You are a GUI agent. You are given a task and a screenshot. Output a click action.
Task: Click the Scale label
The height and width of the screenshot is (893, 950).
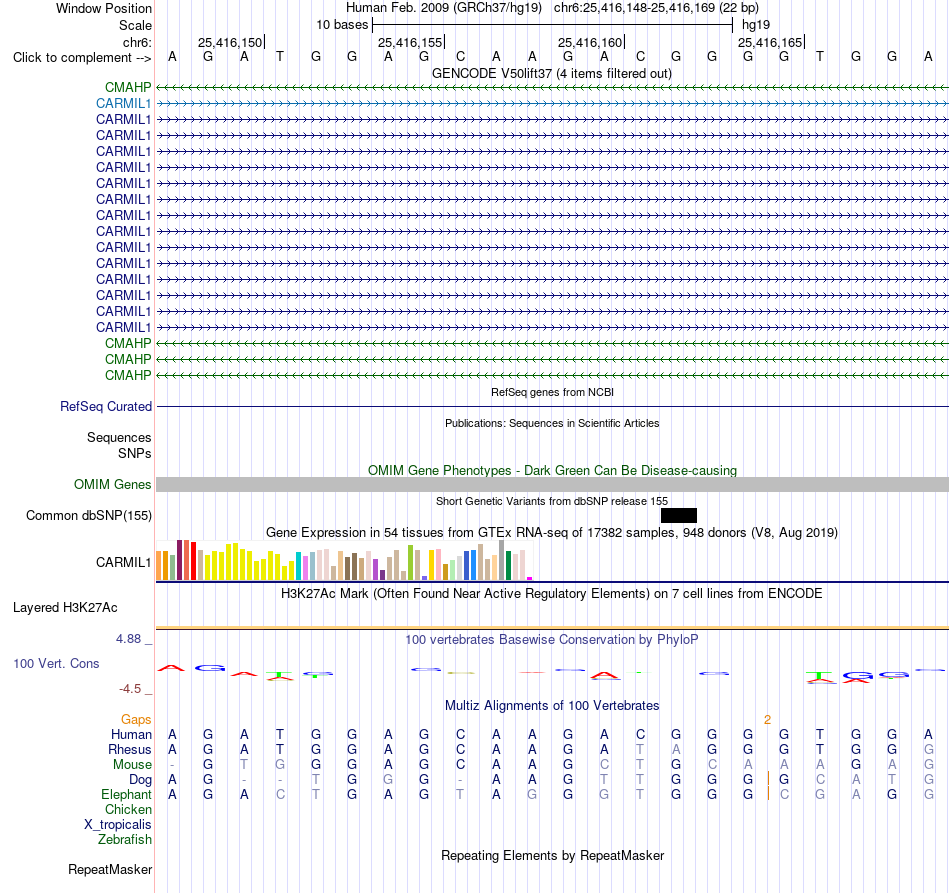coord(135,26)
